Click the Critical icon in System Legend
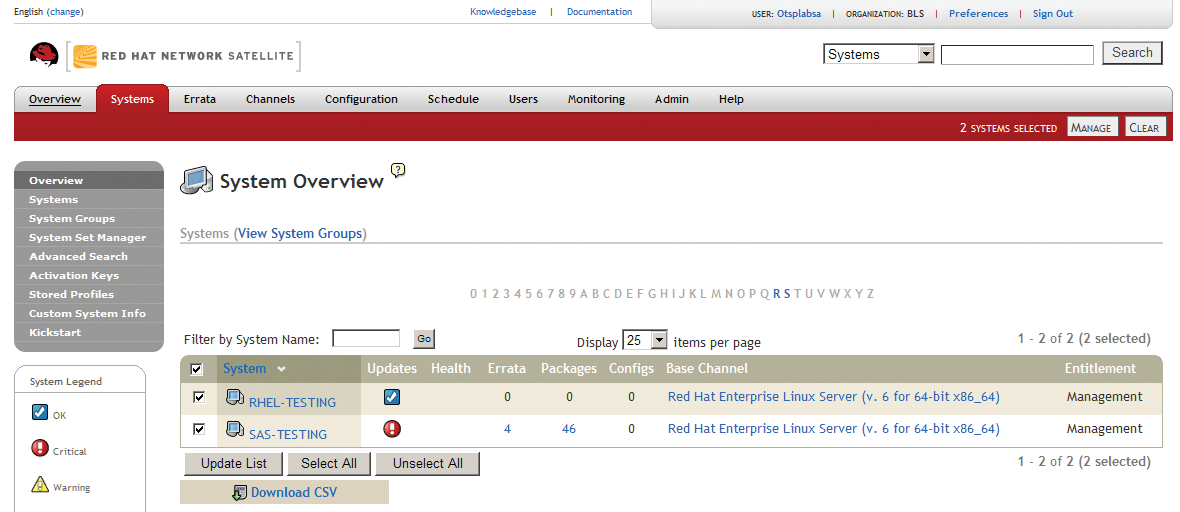Screen dimensions: 1180x512 coord(40,449)
